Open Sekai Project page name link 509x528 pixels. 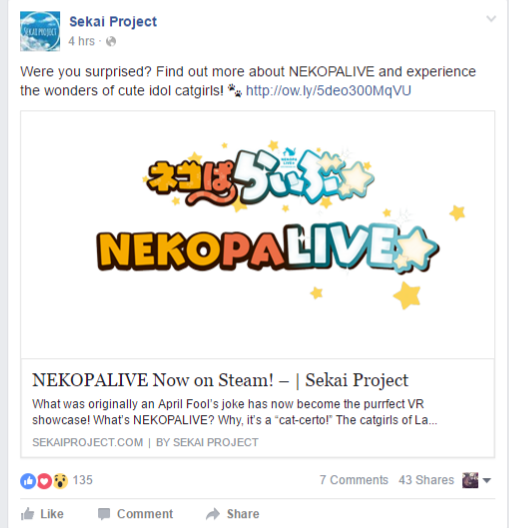[x=113, y=22]
